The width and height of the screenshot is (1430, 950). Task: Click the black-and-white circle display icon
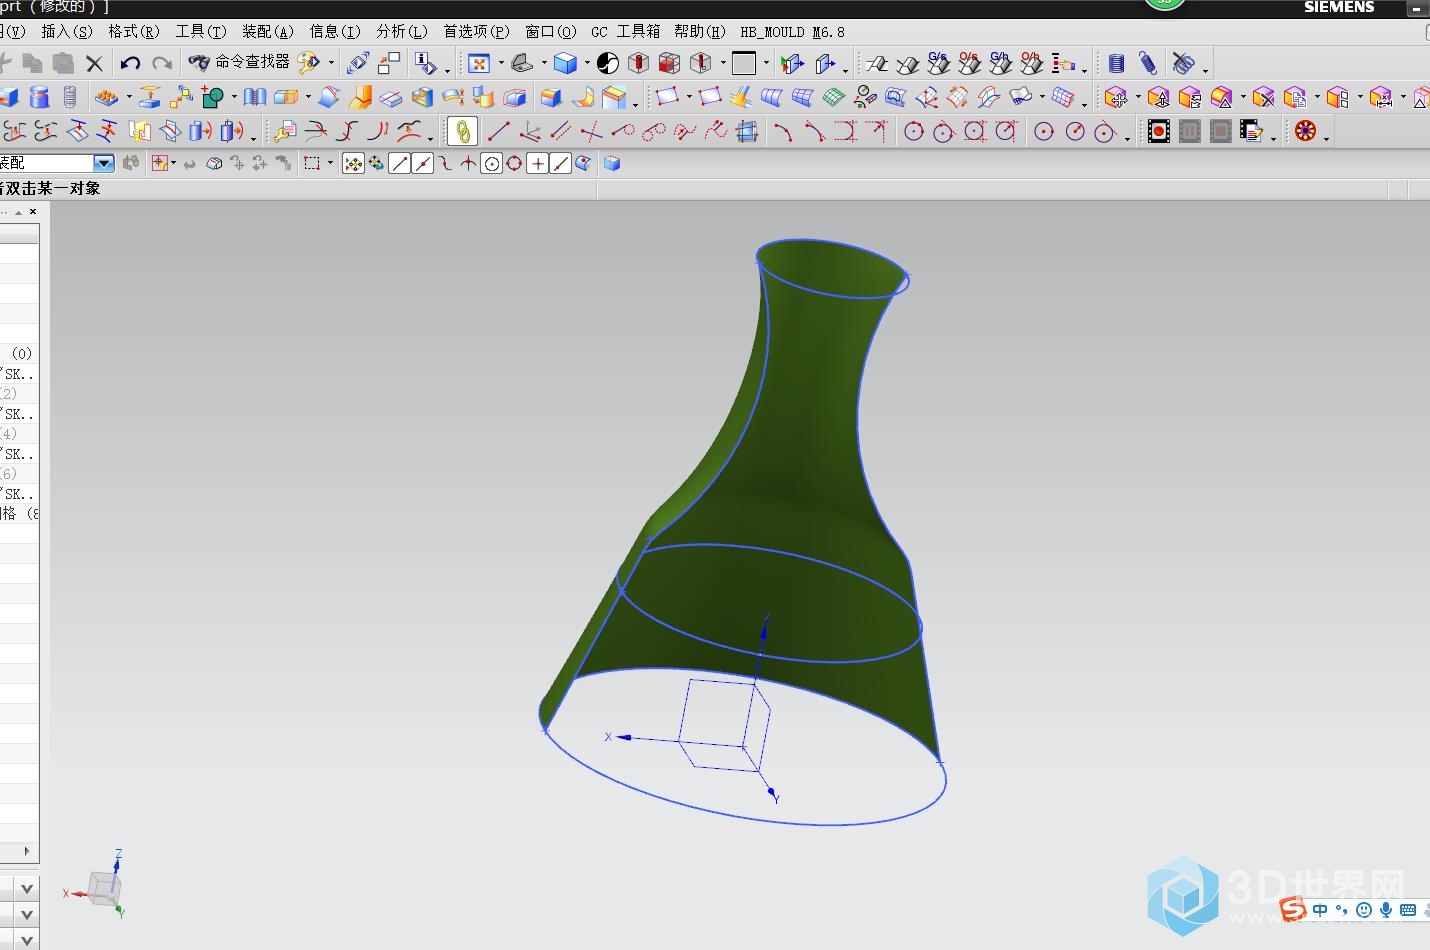tap(607, 64)
